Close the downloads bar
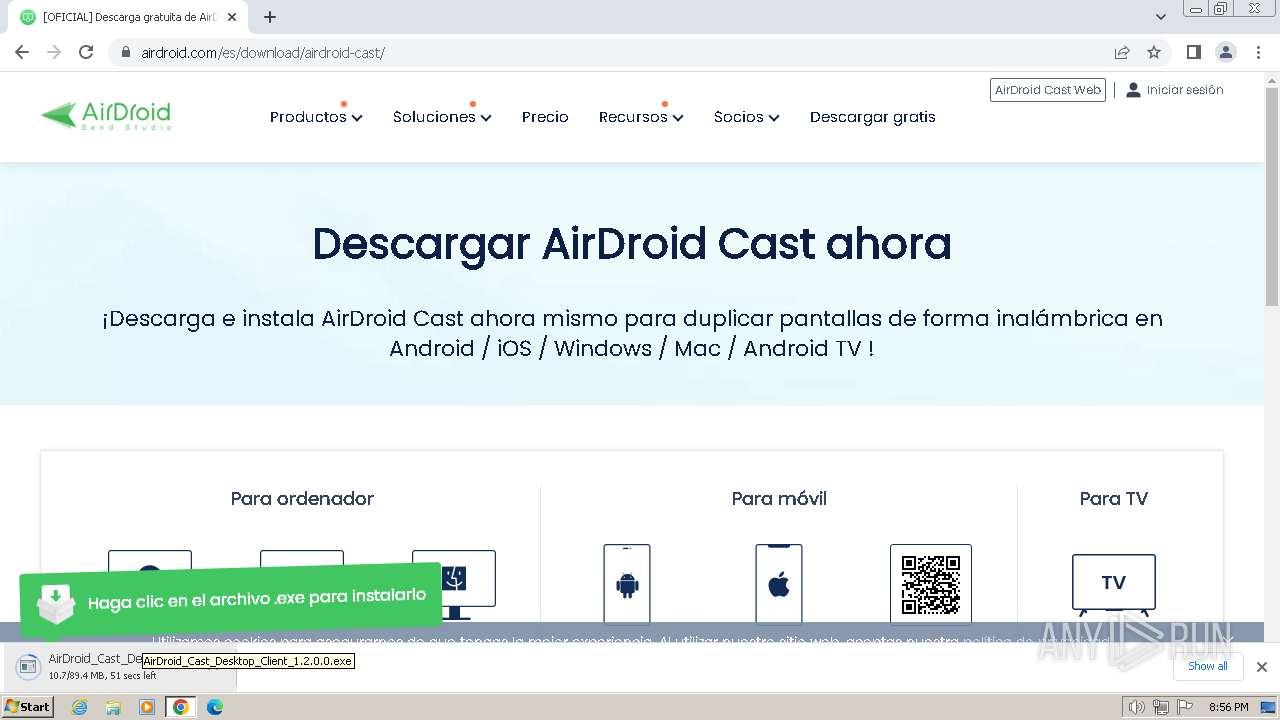 click(1261, 667)
